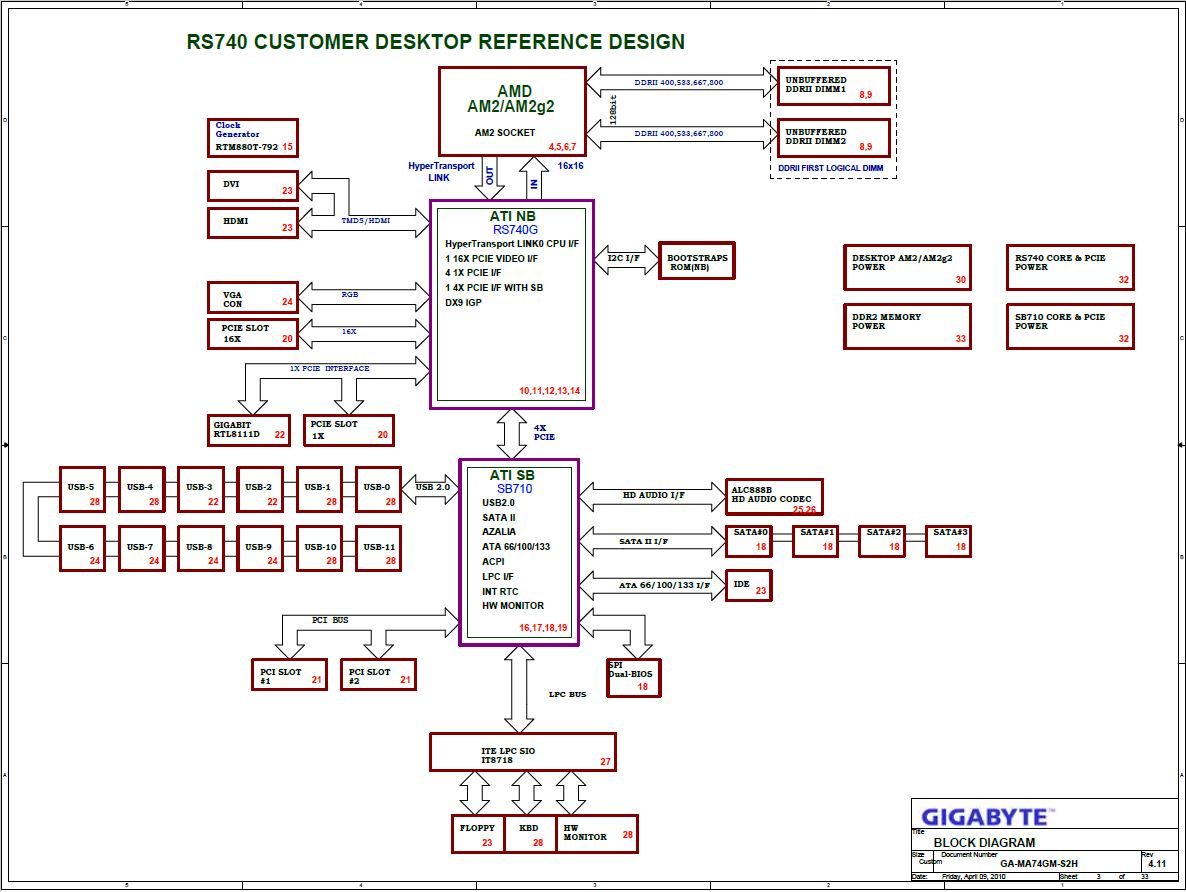Screen dimensions: 1186x892
Task: Click the UNBUFFERED DDRII DIMM2 block
Action: coord(834,138)
